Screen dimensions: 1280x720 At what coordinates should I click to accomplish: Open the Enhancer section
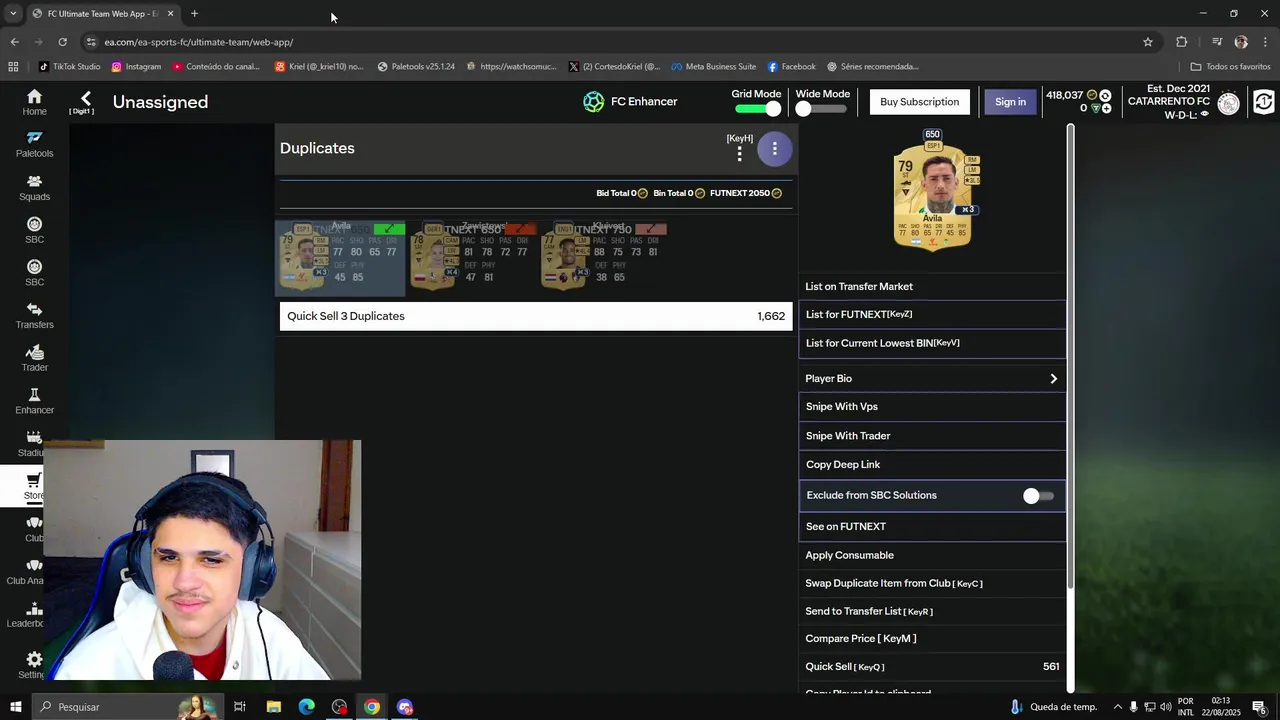pyautogui.click(x=34, y=401)
